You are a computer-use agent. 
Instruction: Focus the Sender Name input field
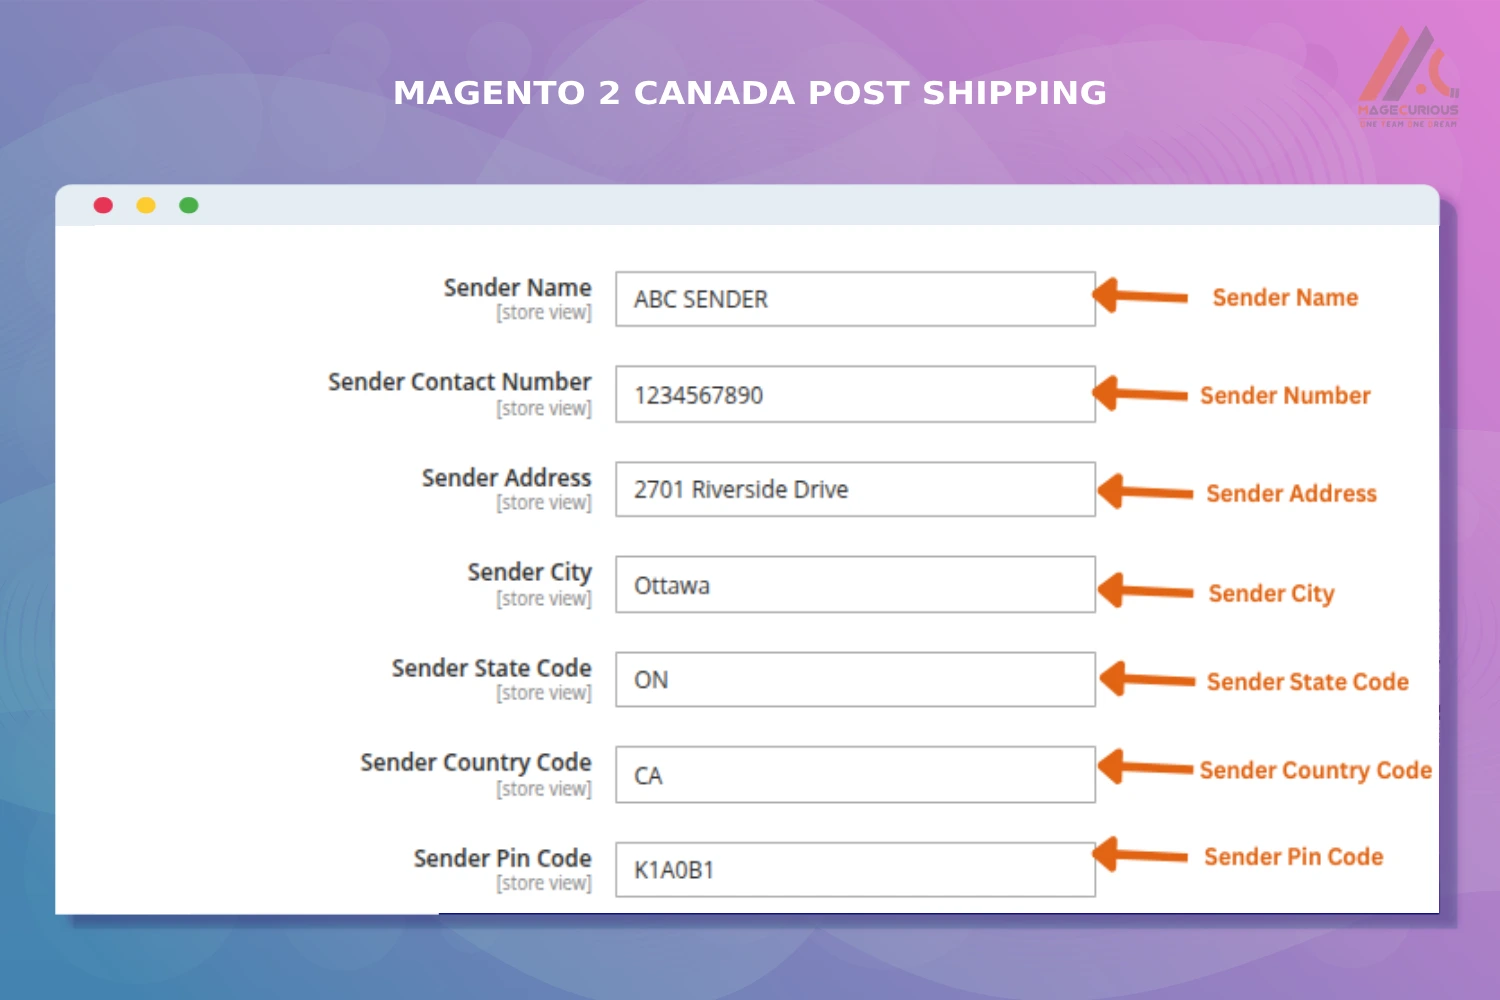coord(855,299)
